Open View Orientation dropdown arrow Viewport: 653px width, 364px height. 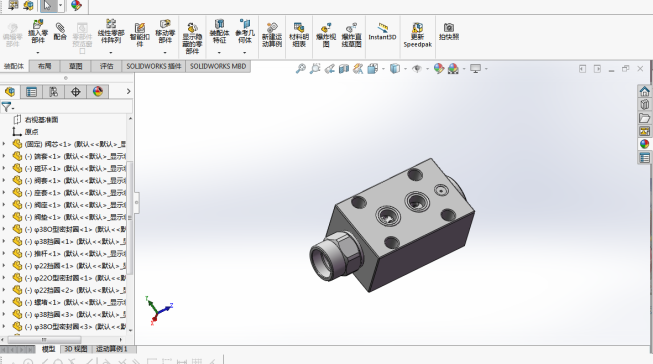(383, 69)
